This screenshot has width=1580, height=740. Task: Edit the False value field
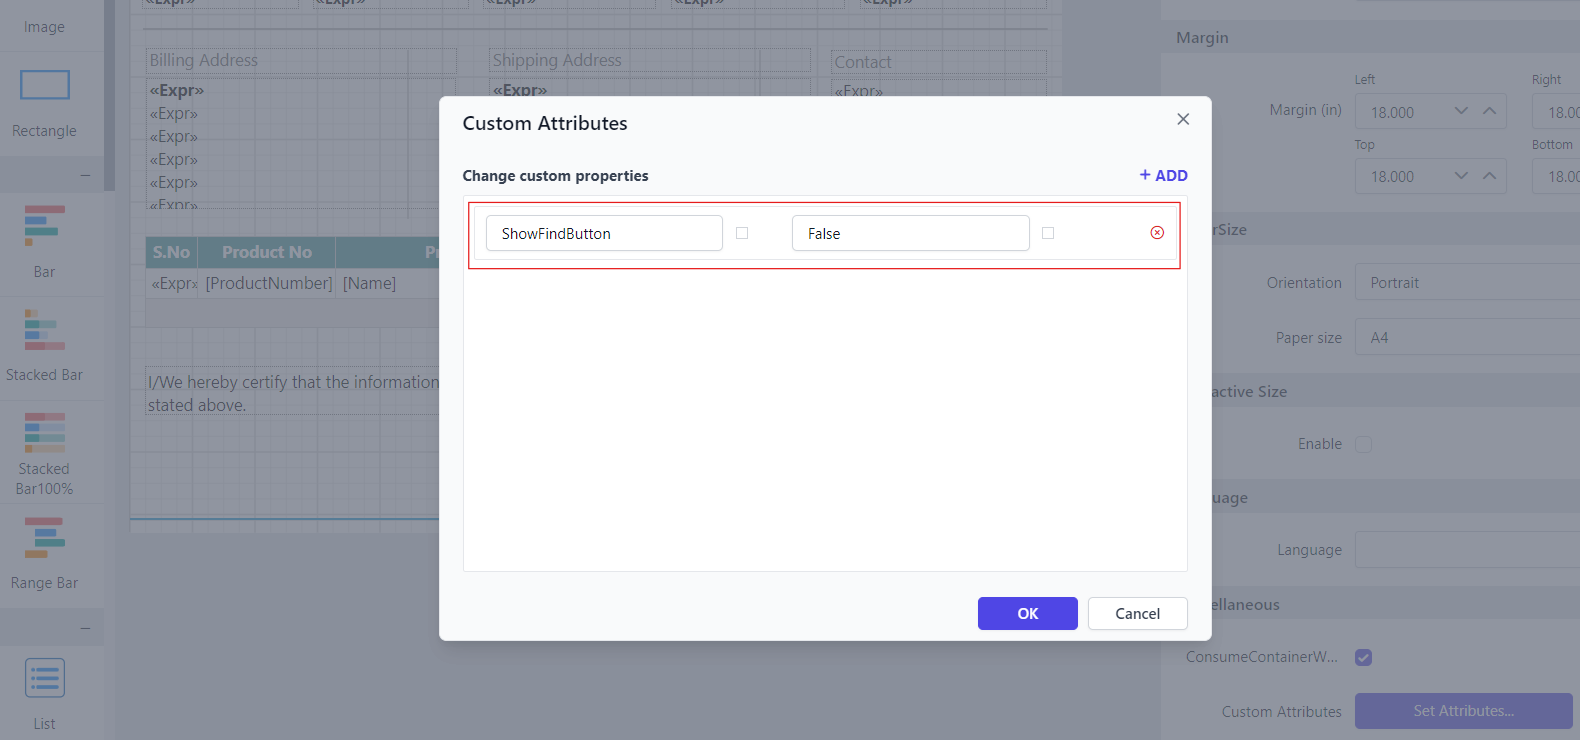(x=910, y=233)
